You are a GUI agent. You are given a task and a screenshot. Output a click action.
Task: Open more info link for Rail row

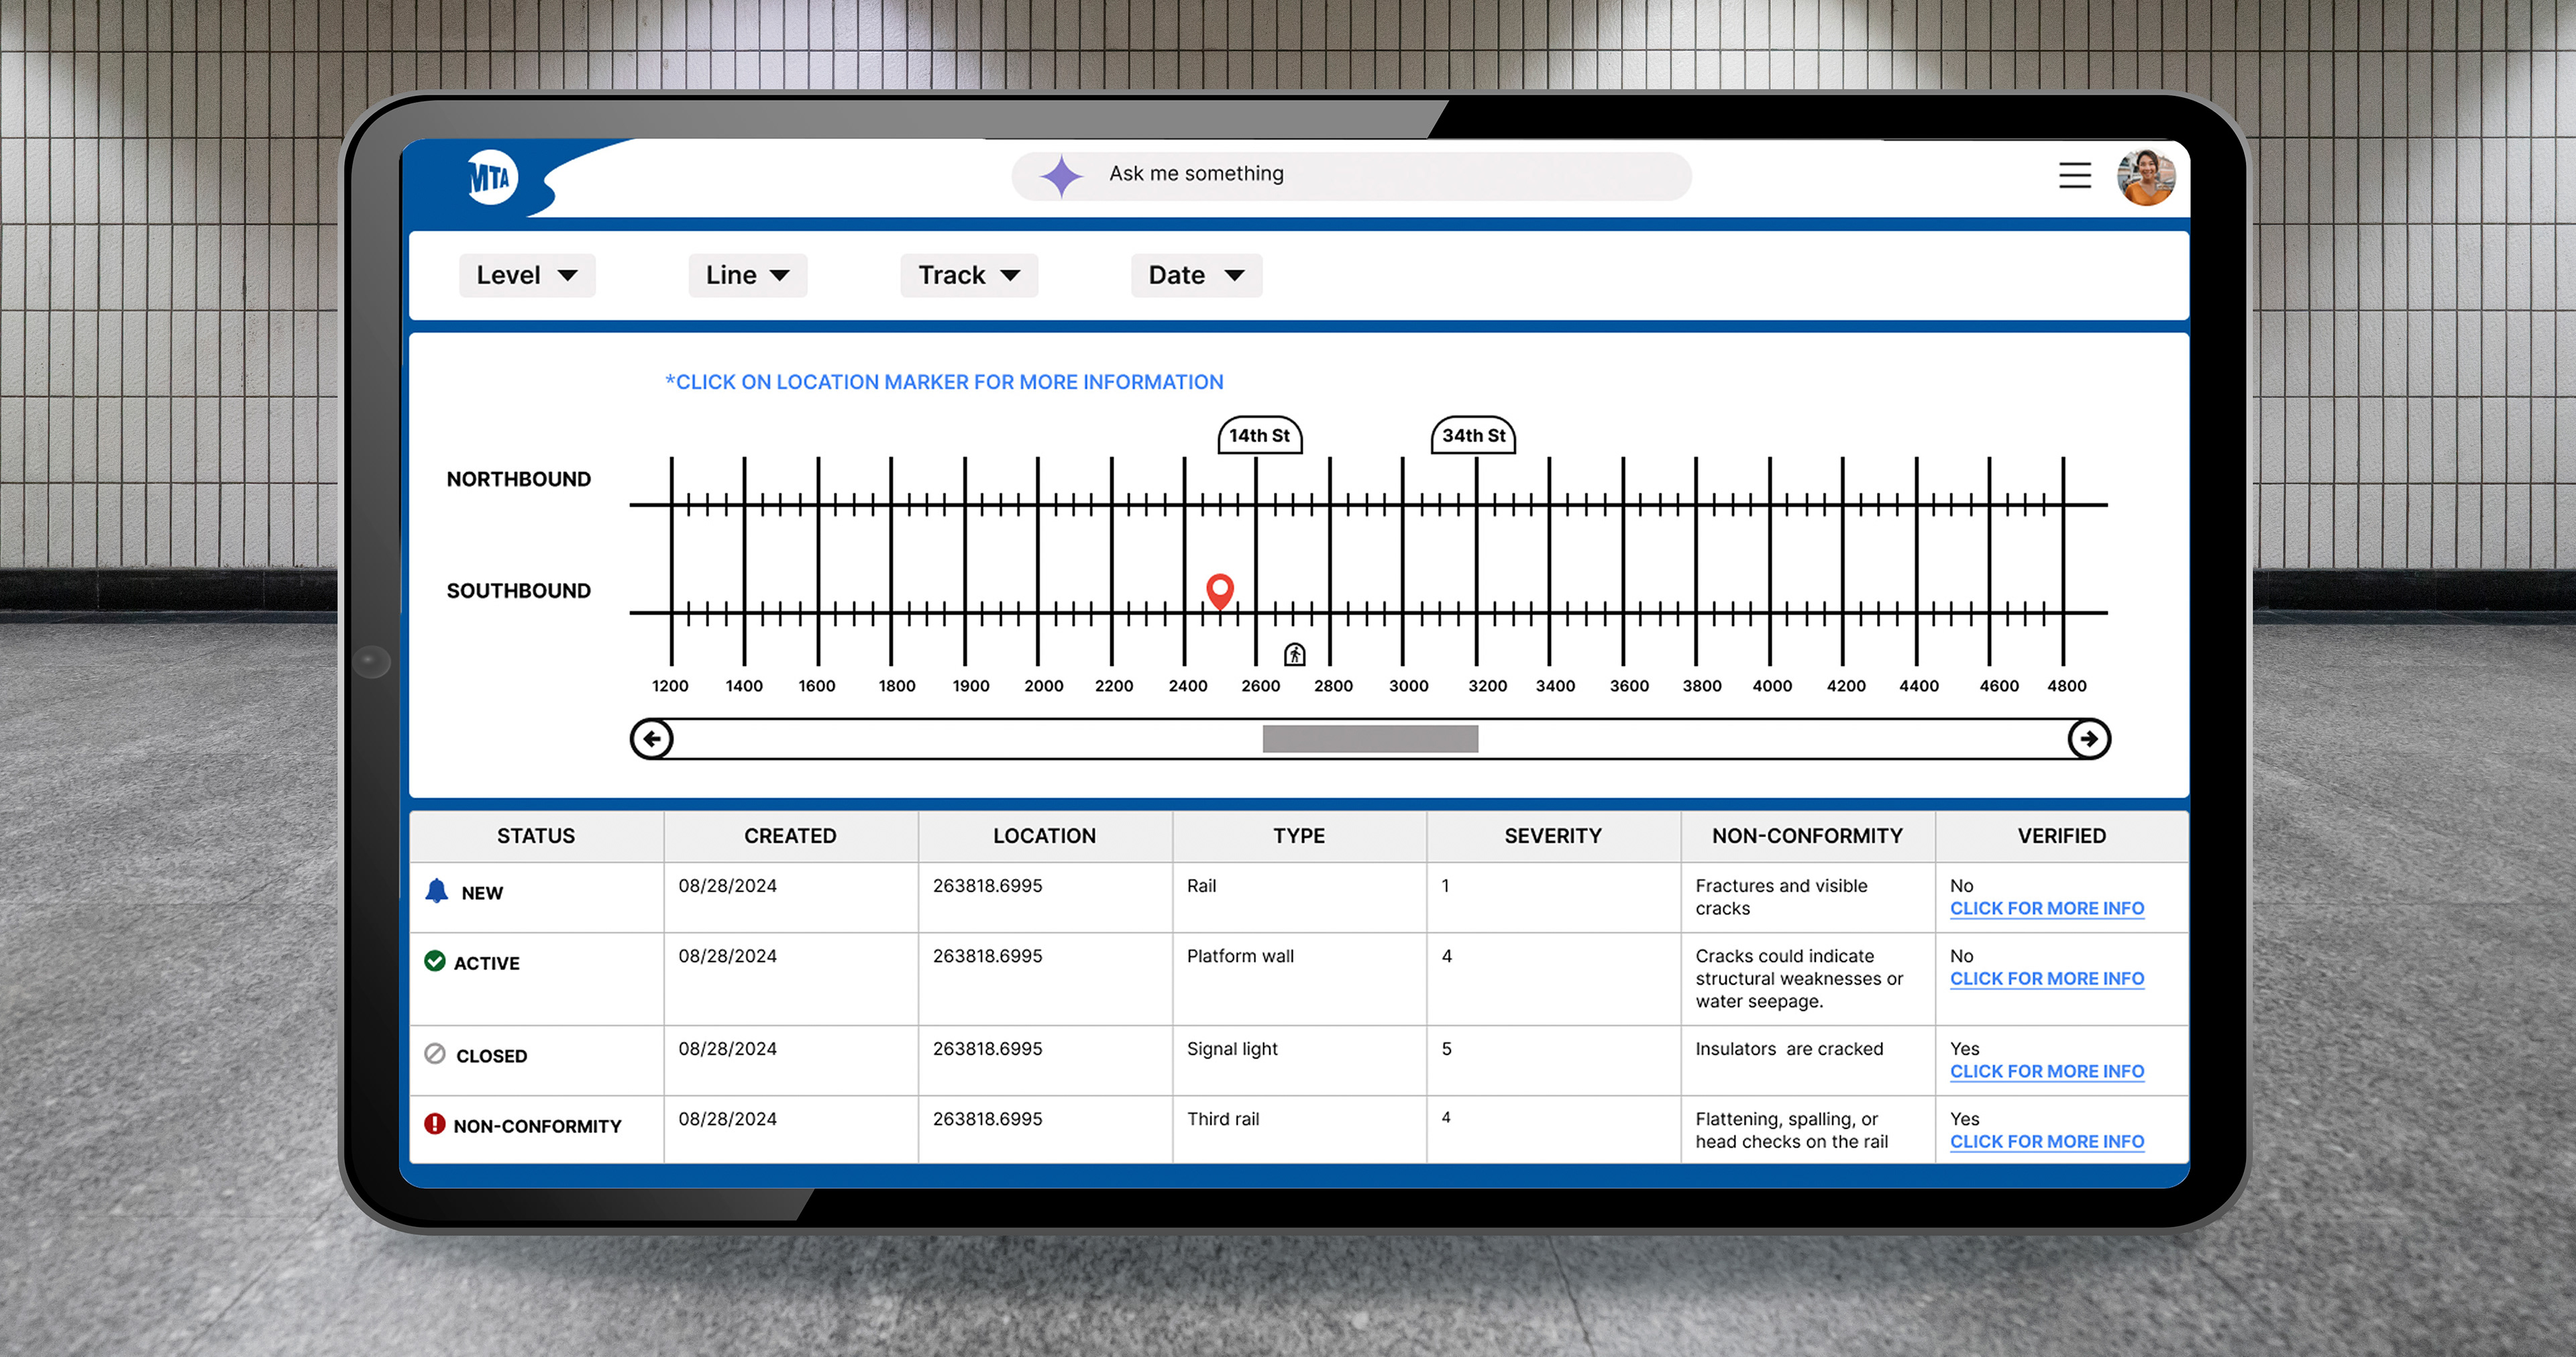click(2046, 909)
